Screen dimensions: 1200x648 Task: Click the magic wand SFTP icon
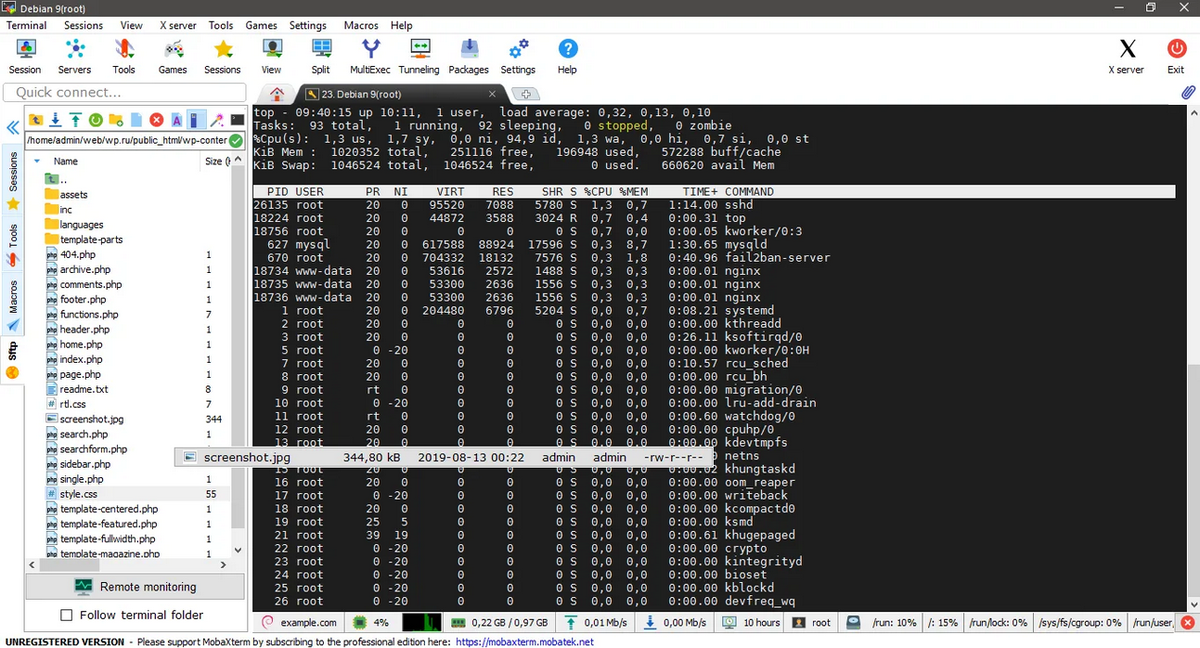pyautogui.click(x=217, y=119)
